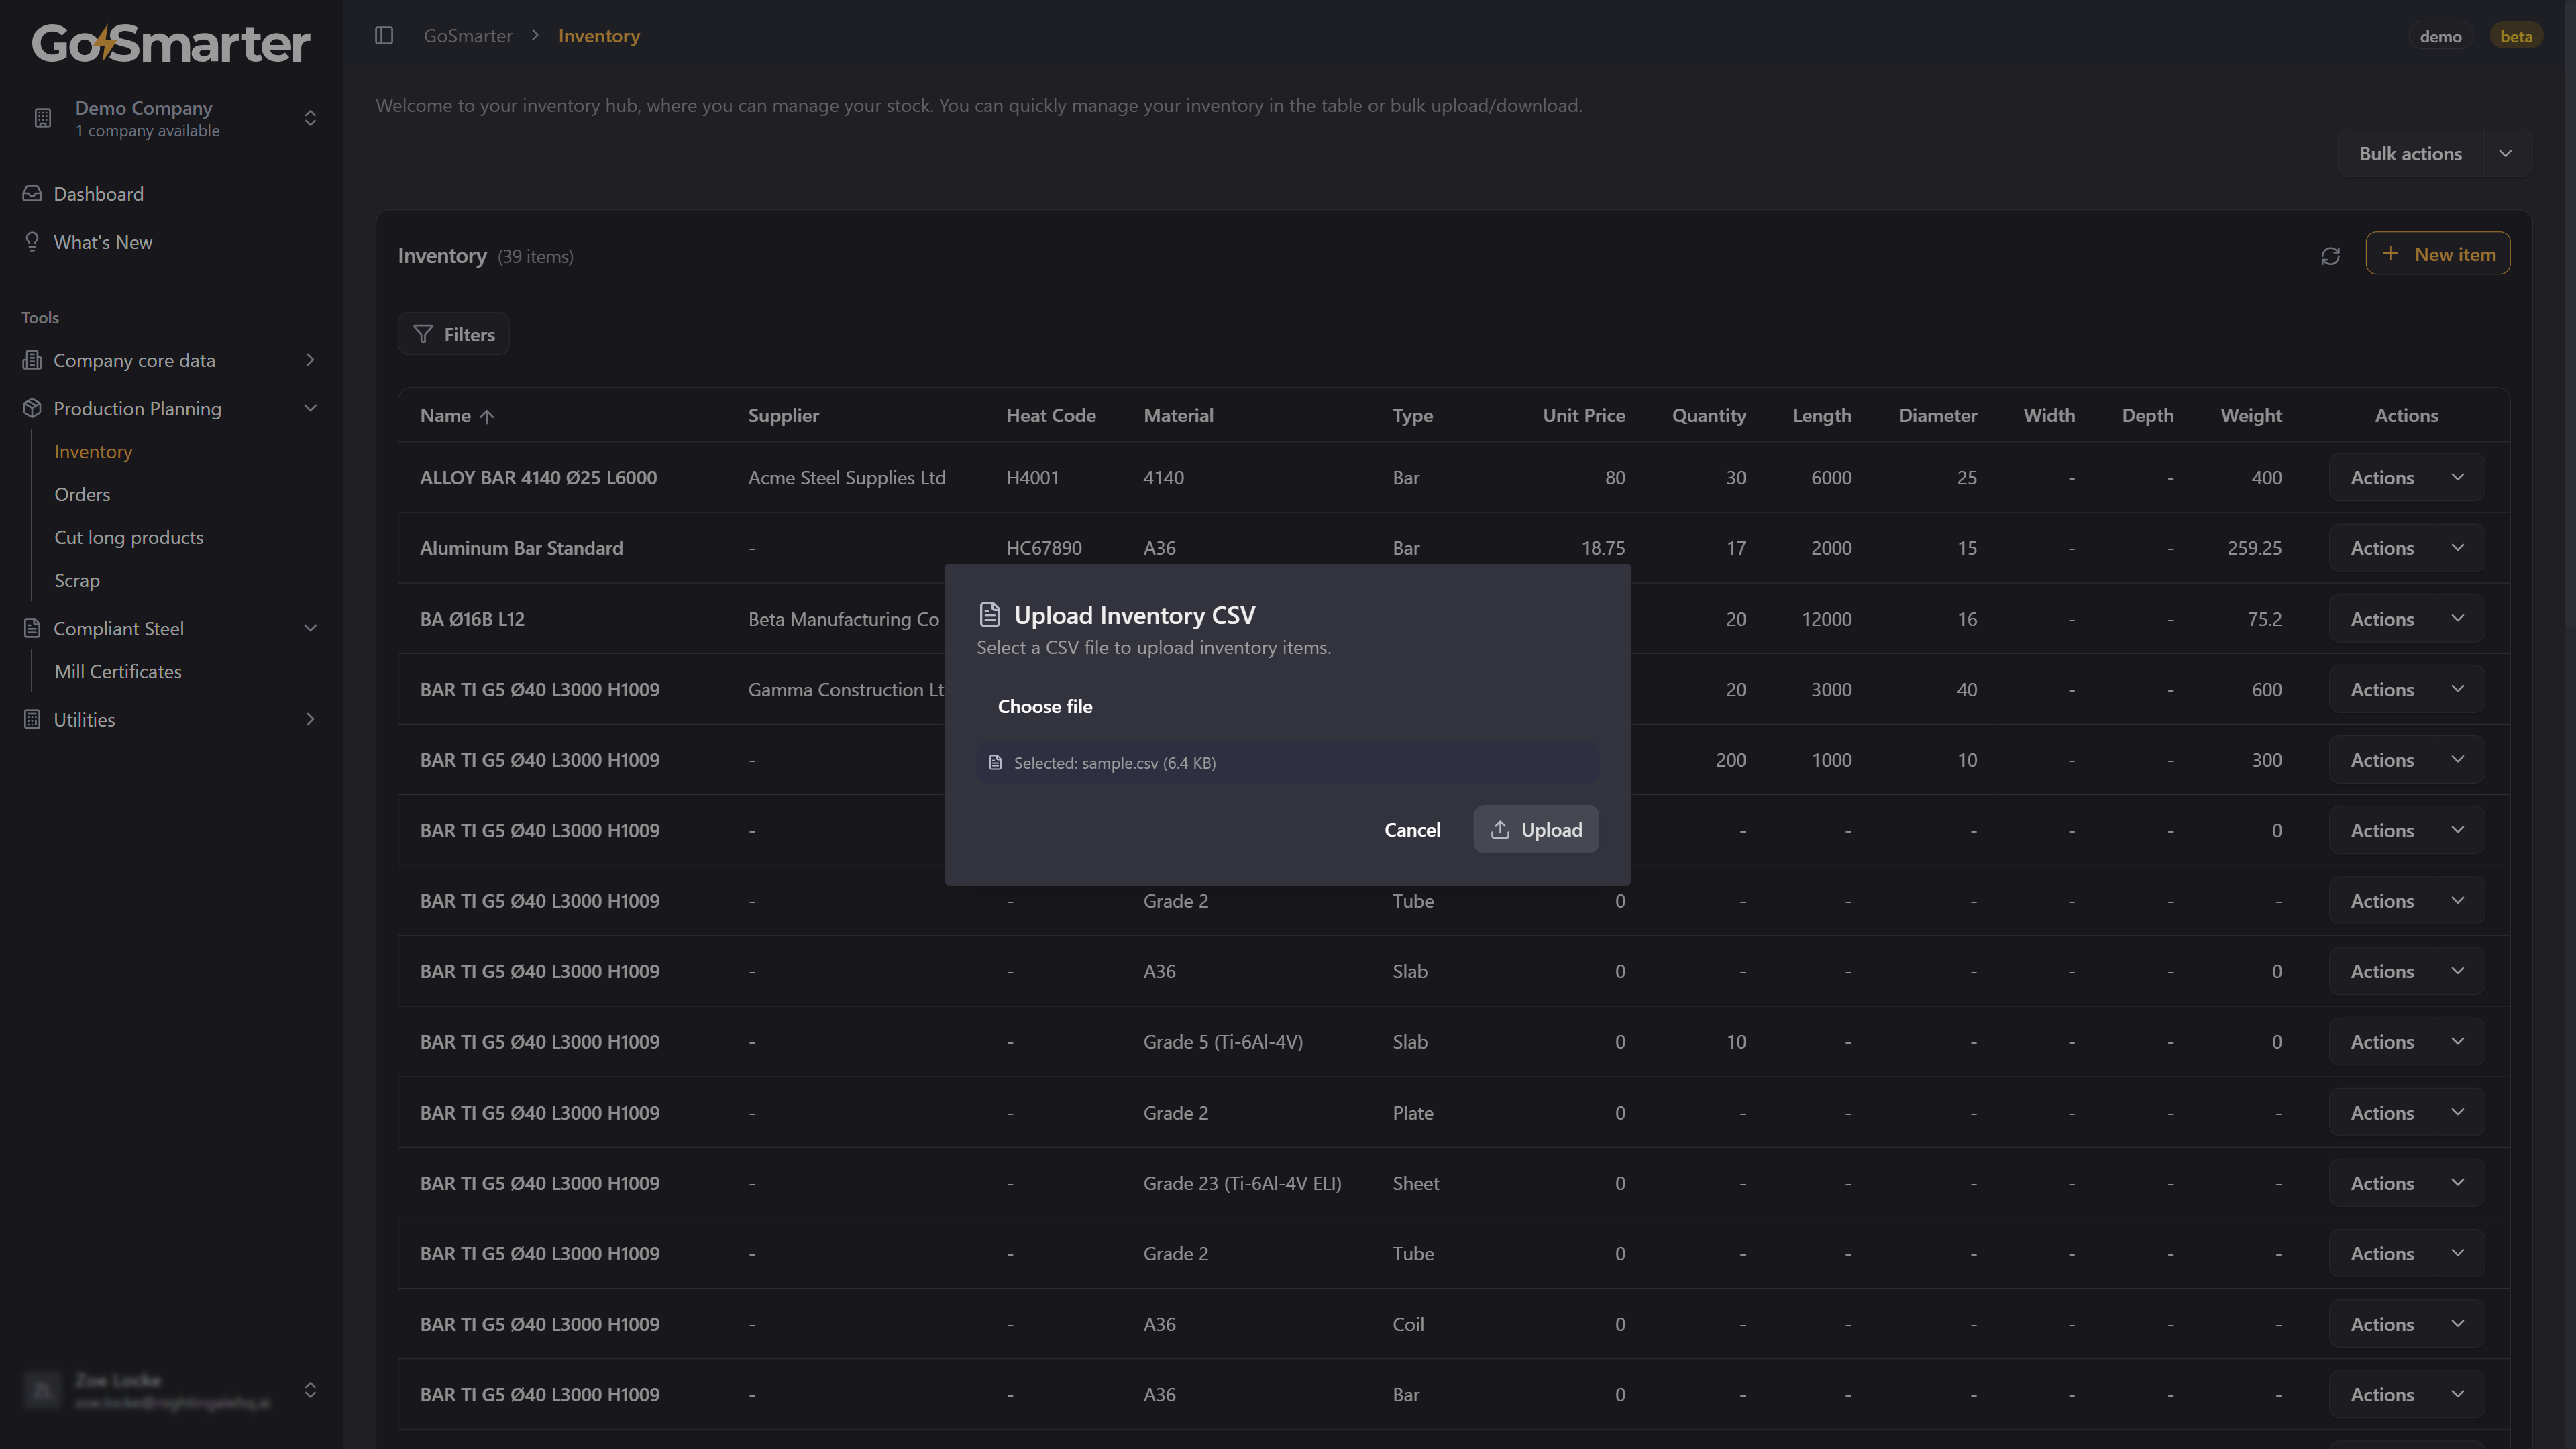Click the Name column sort arrow

pyautogui.click(x=487, y=417)
